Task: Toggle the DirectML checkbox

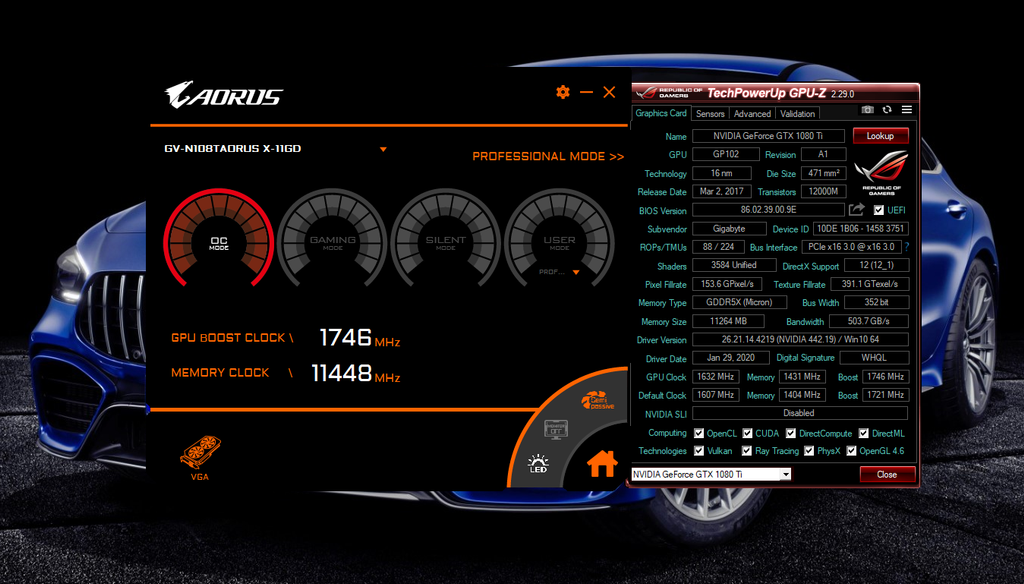Action: click(x=863, y=433)
